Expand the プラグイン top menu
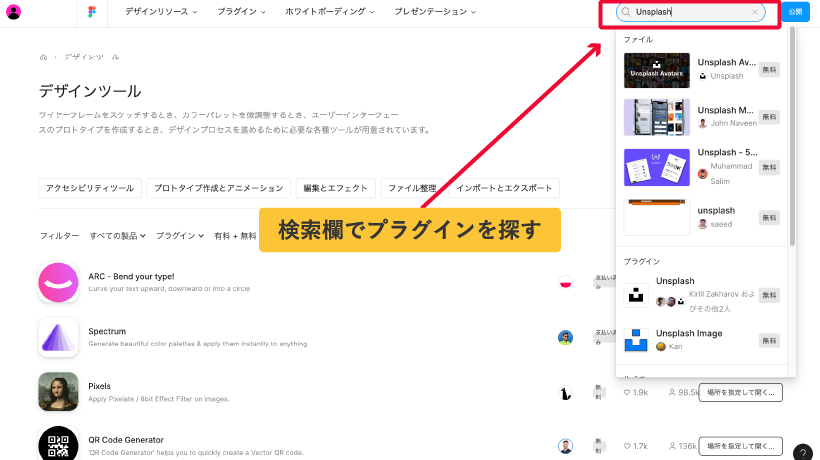Viewport: 820px width, 460px height. coord(241,12)
